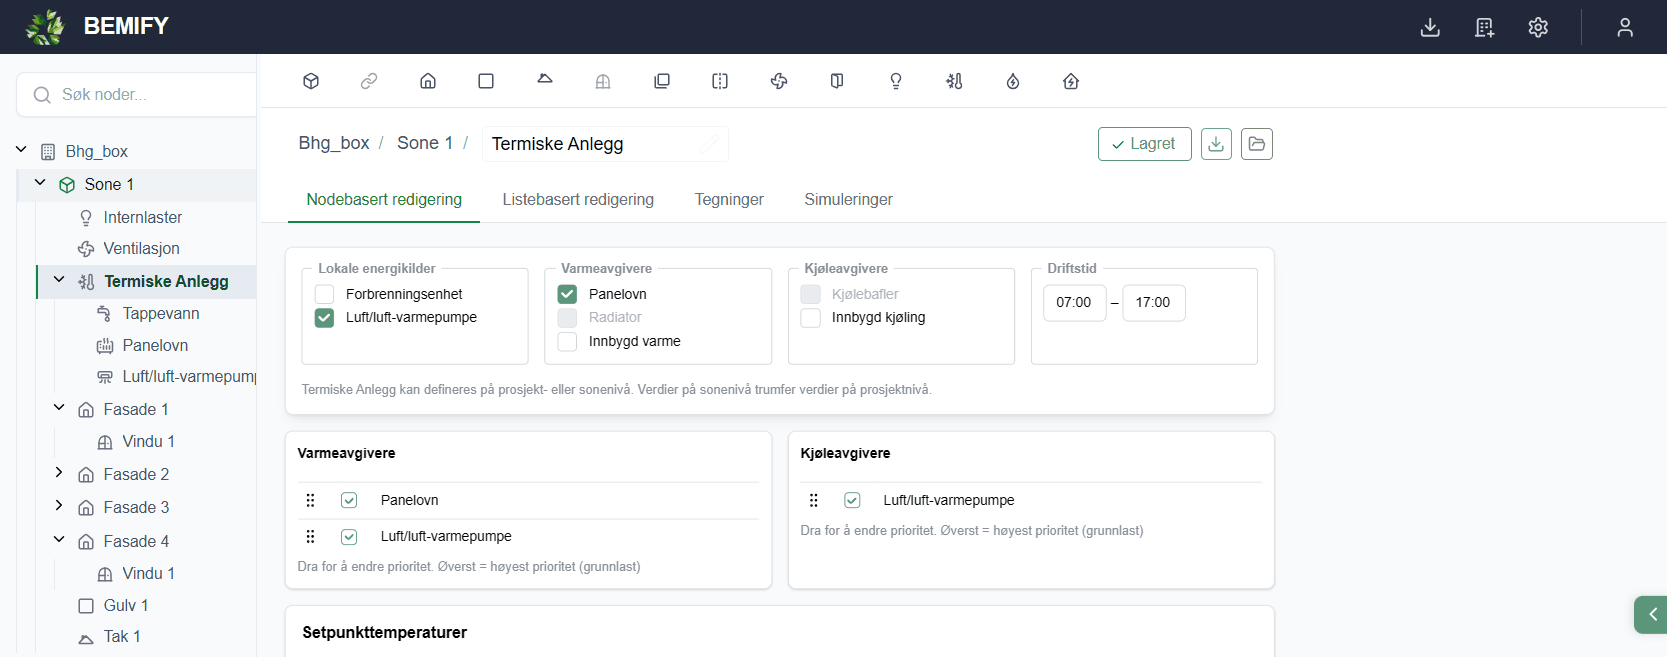Click the Søk noder search field
1667x657 pixels.
(x=137, y=95)
